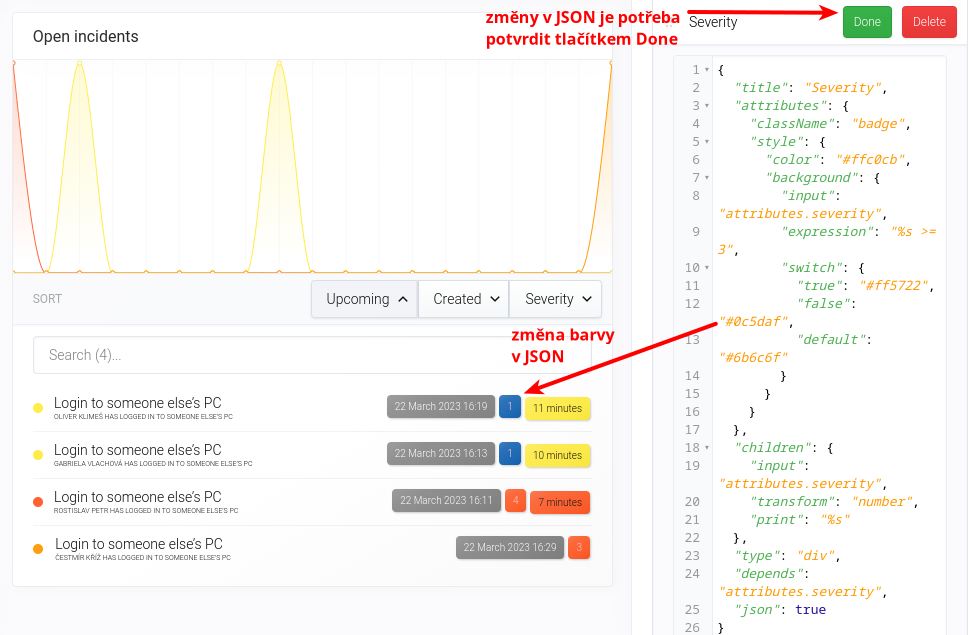Screen dimensions: 969x635
Task: Focus the Search (4) input field
Action: point(312,355)
